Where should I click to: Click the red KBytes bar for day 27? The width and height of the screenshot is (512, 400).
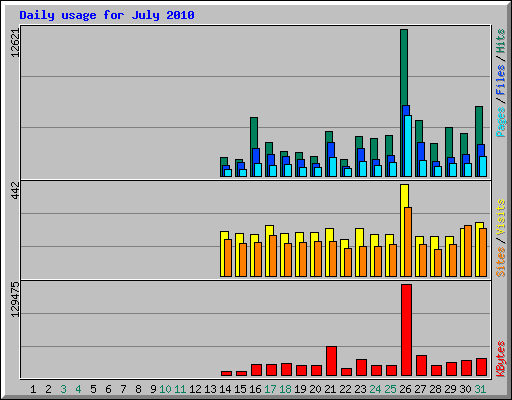(421, 365)
